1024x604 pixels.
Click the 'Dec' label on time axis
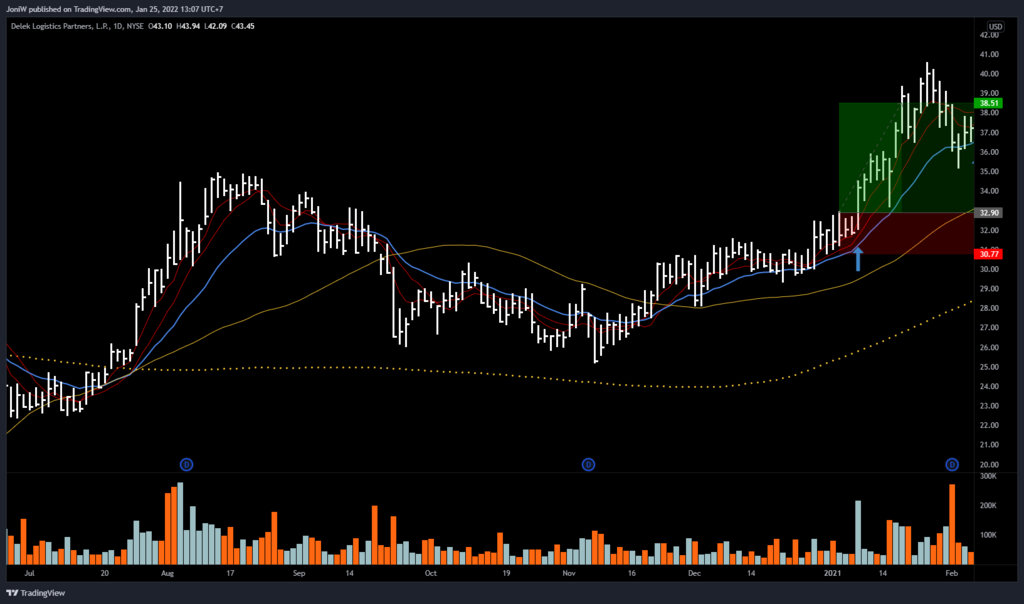[x=694, y=575]
